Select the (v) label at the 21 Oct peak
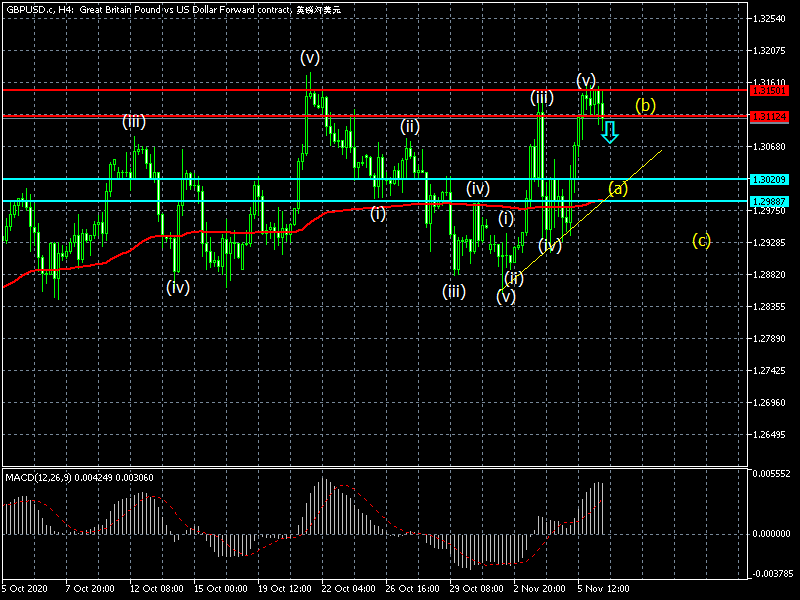The height and width of the screenshot is (600, 800). [310, 57]
